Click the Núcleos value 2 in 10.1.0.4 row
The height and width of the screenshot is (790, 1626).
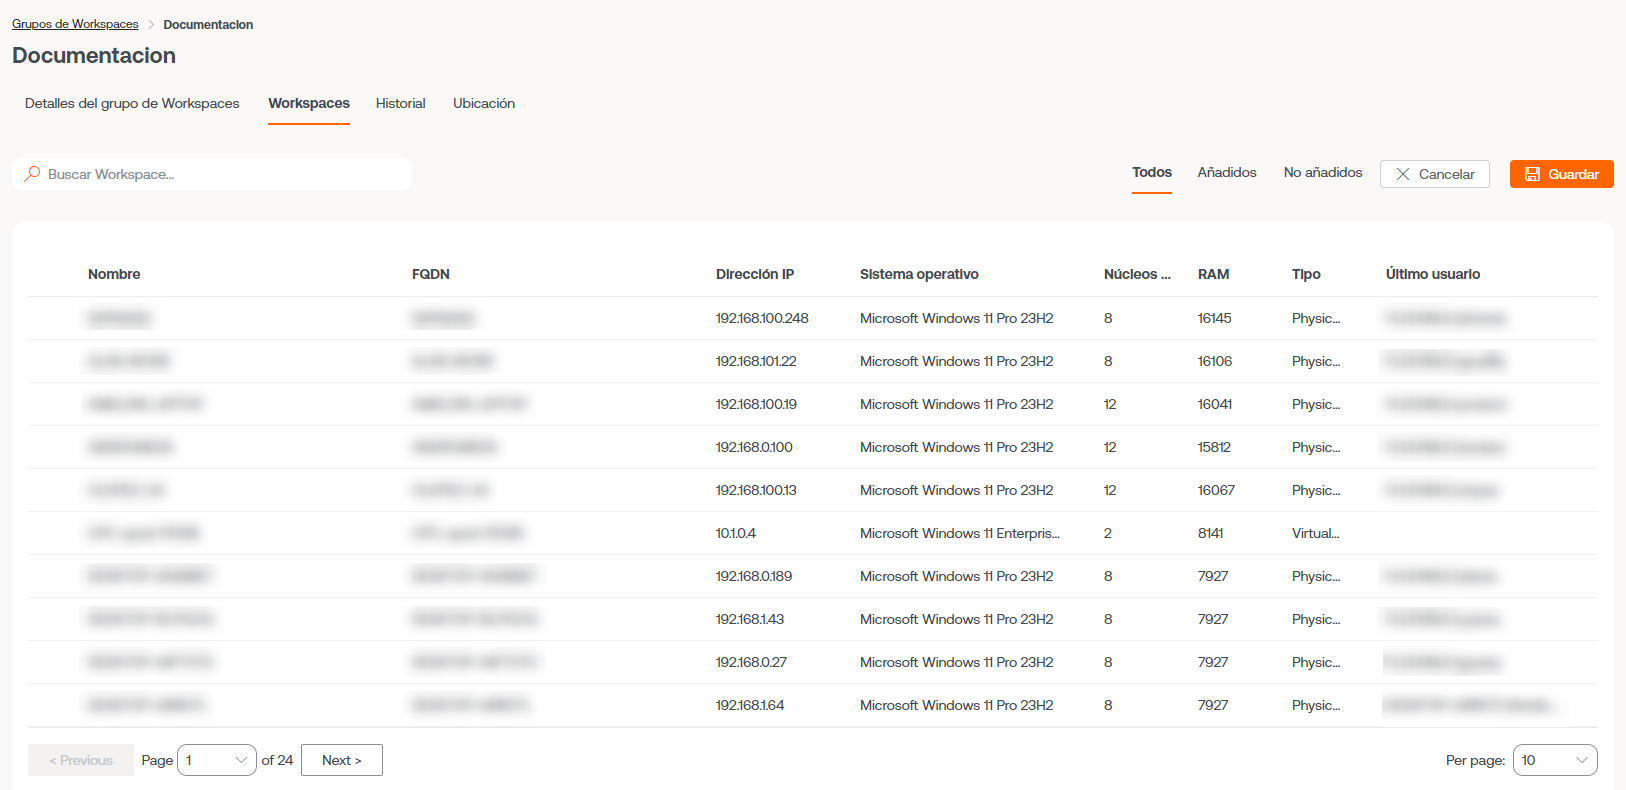(1108, 533)
